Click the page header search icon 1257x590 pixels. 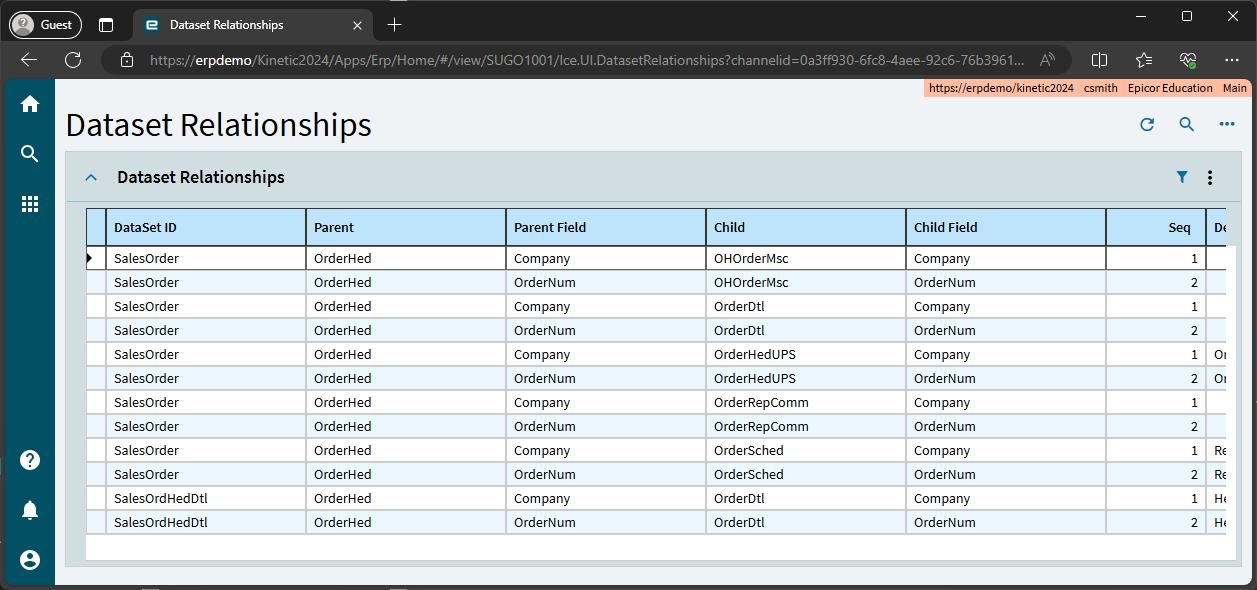[x=1186, y=125]
